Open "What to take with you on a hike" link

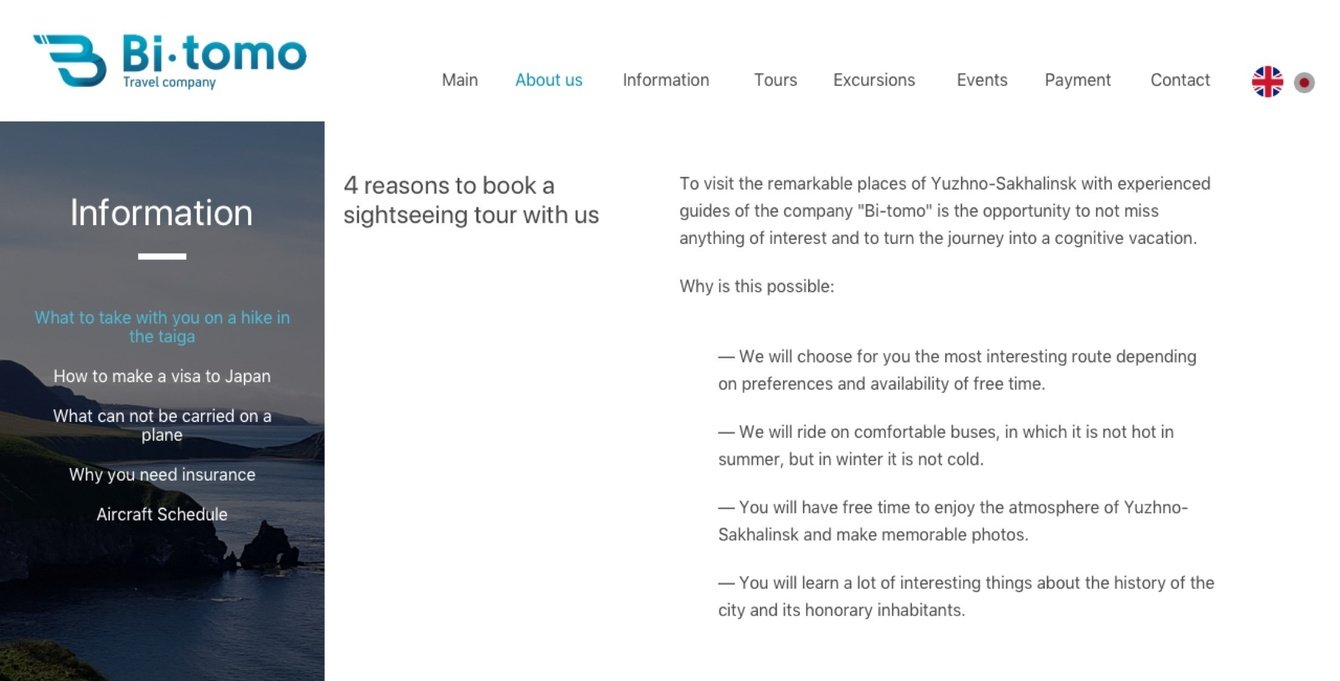click(x=162, y=327)
